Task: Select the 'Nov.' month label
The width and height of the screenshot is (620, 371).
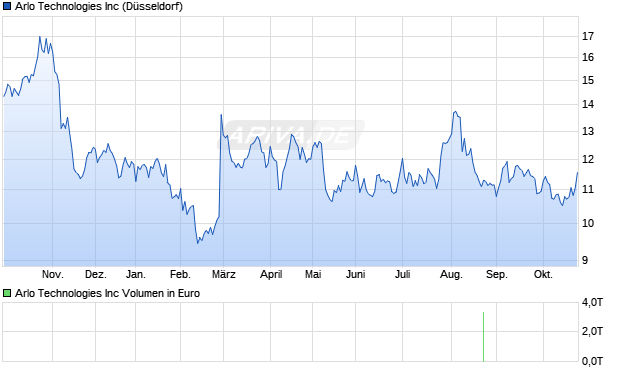Action: click(x=53, y=274)
